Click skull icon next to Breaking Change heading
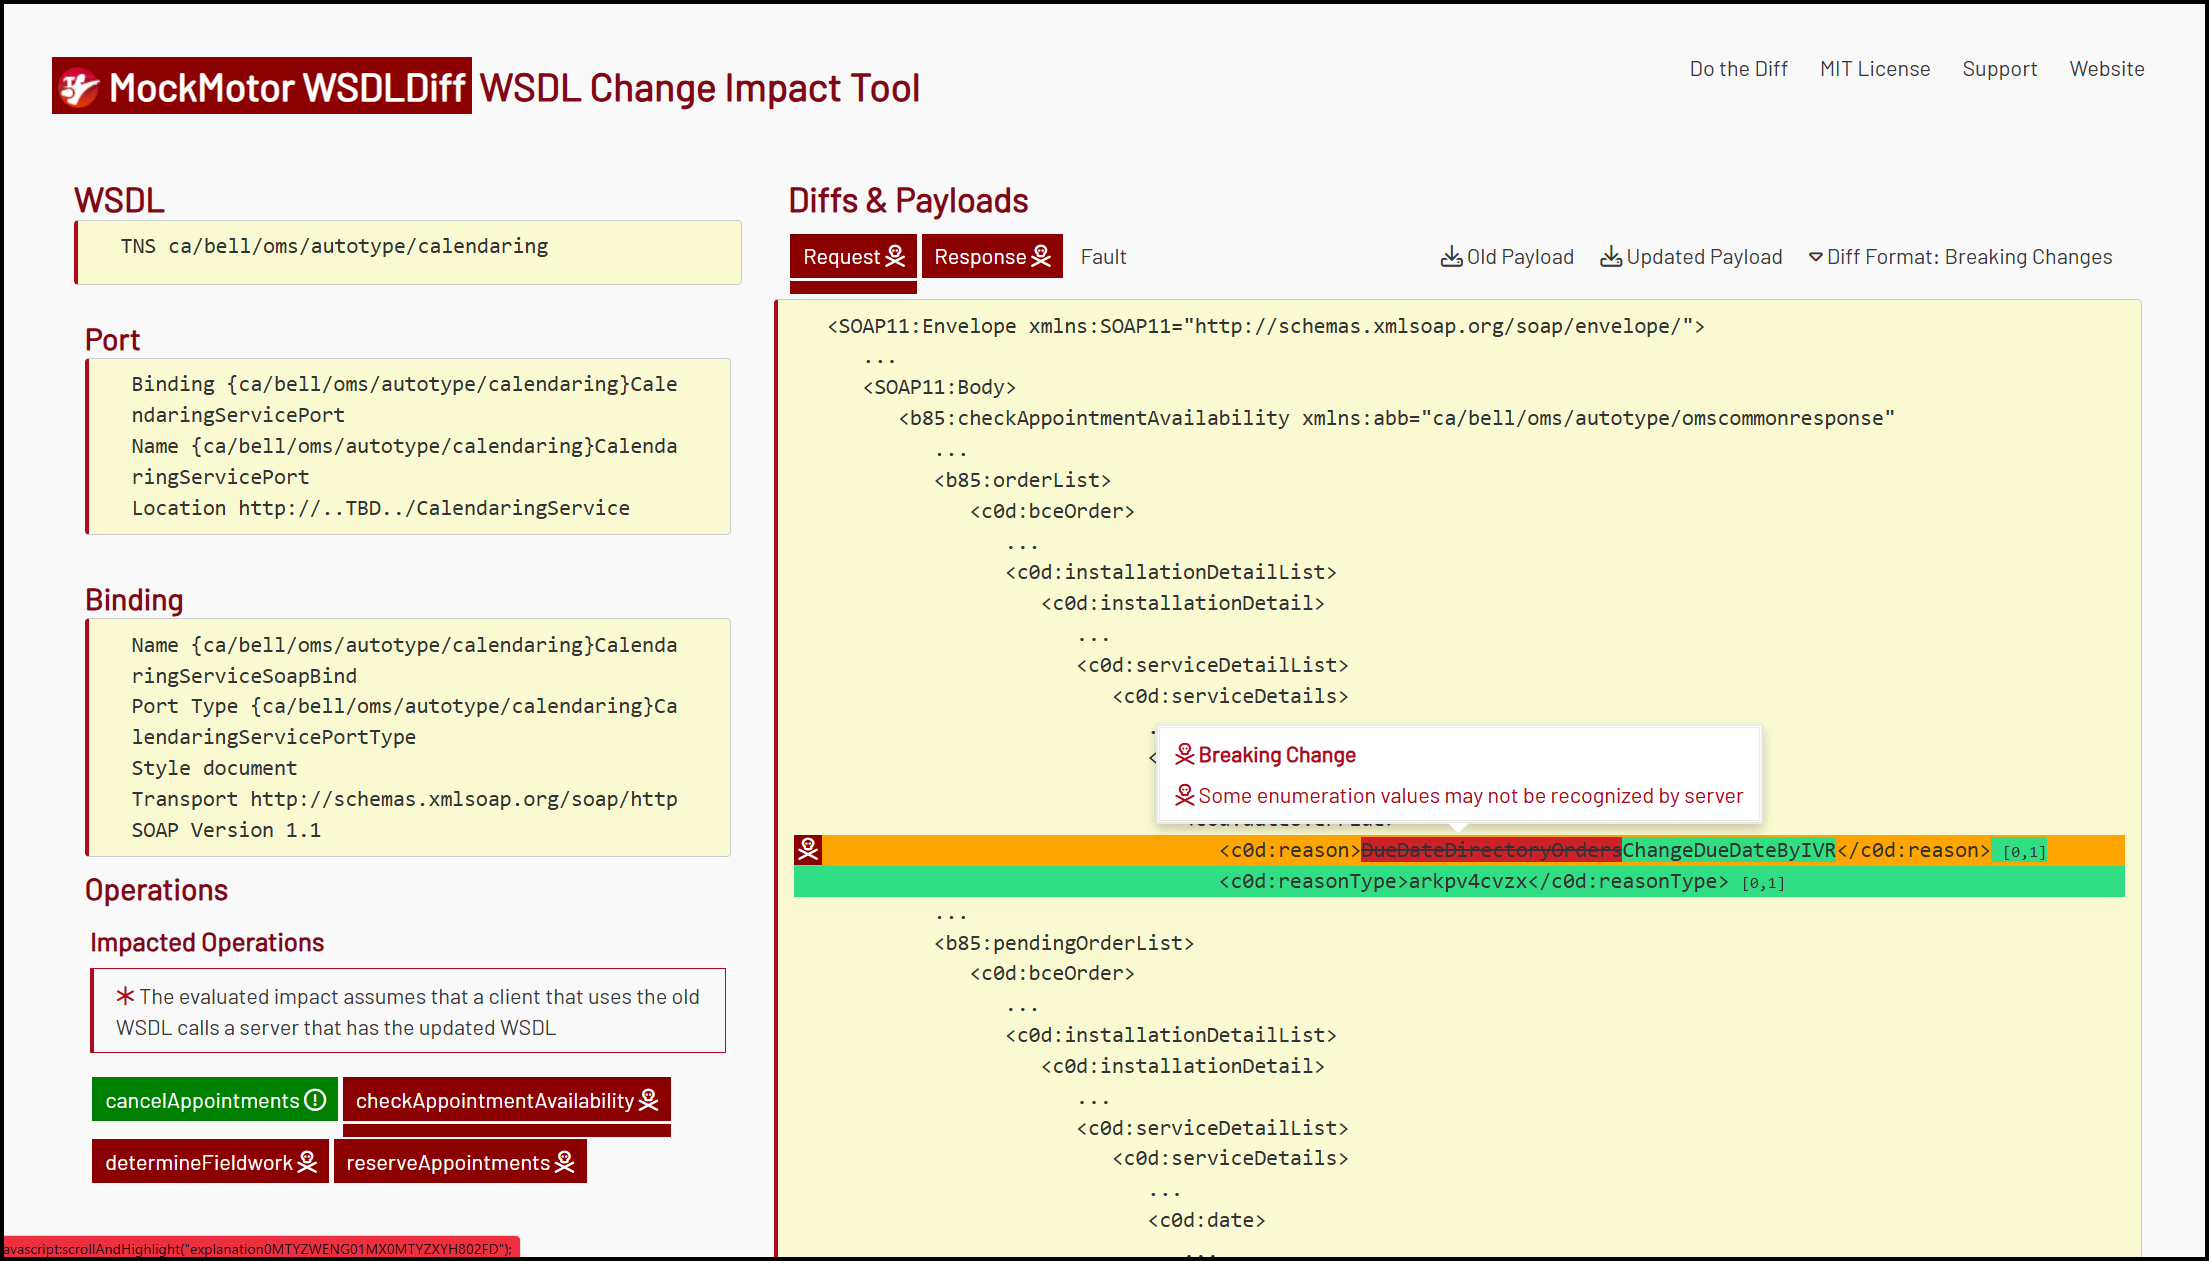Viewport: 2209px width, 1261px height. tap(1185, 754)
